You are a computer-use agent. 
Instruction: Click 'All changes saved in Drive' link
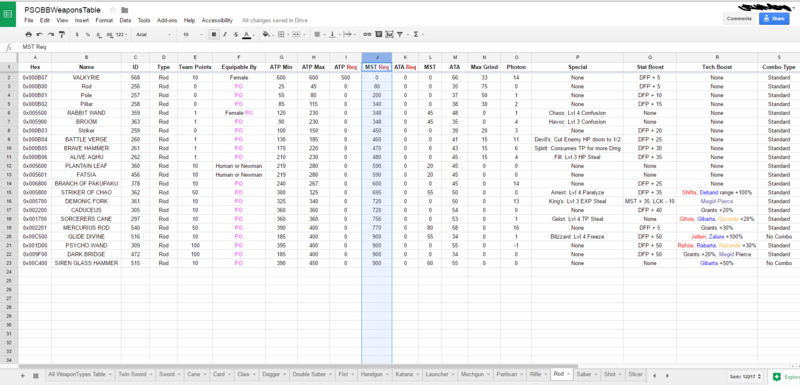tap(274, 20)
